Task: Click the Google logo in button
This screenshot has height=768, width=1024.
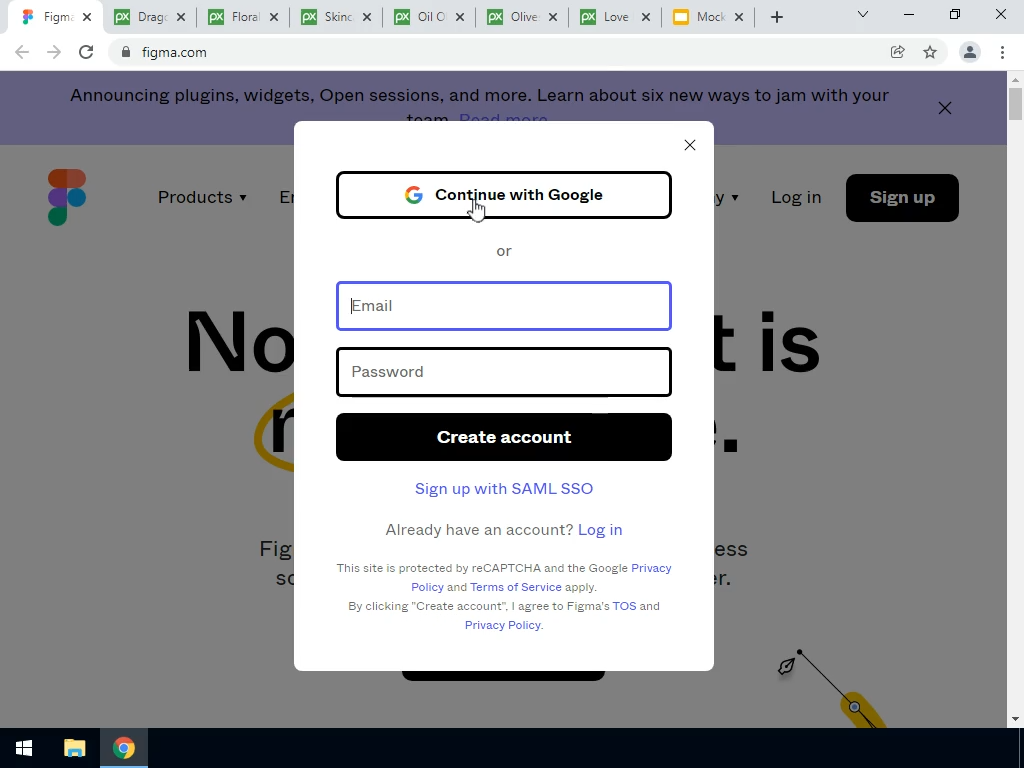Action: [413, 195]
